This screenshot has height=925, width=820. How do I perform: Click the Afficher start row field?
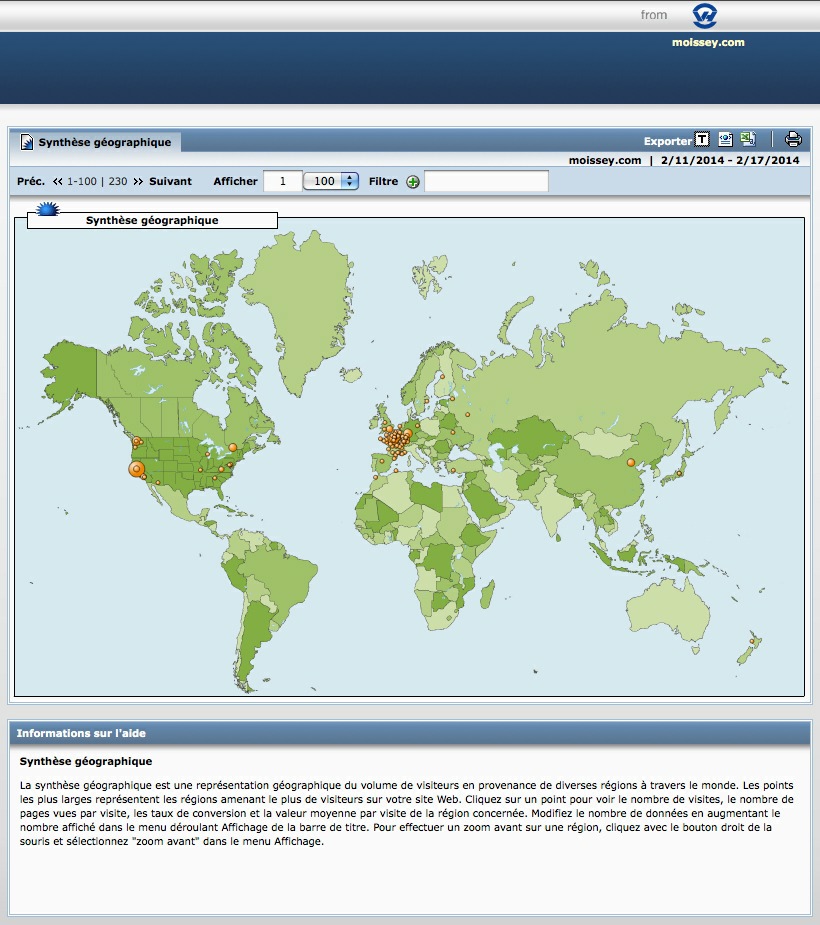point(283,181)
